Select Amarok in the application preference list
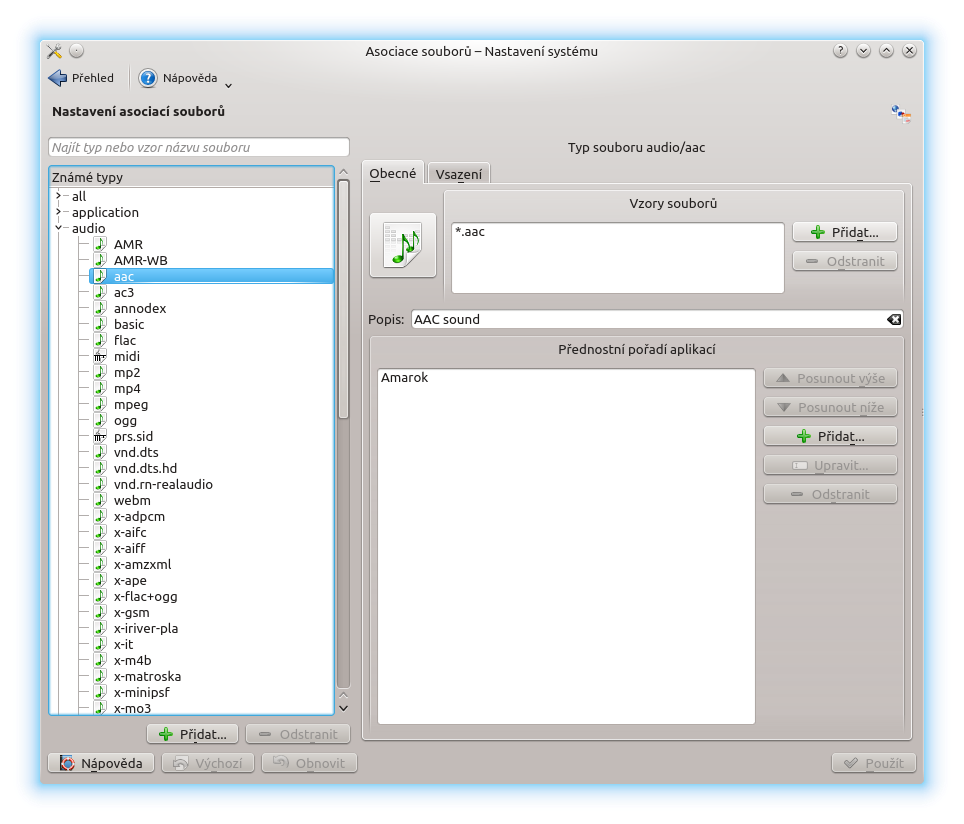 (405, 378)
